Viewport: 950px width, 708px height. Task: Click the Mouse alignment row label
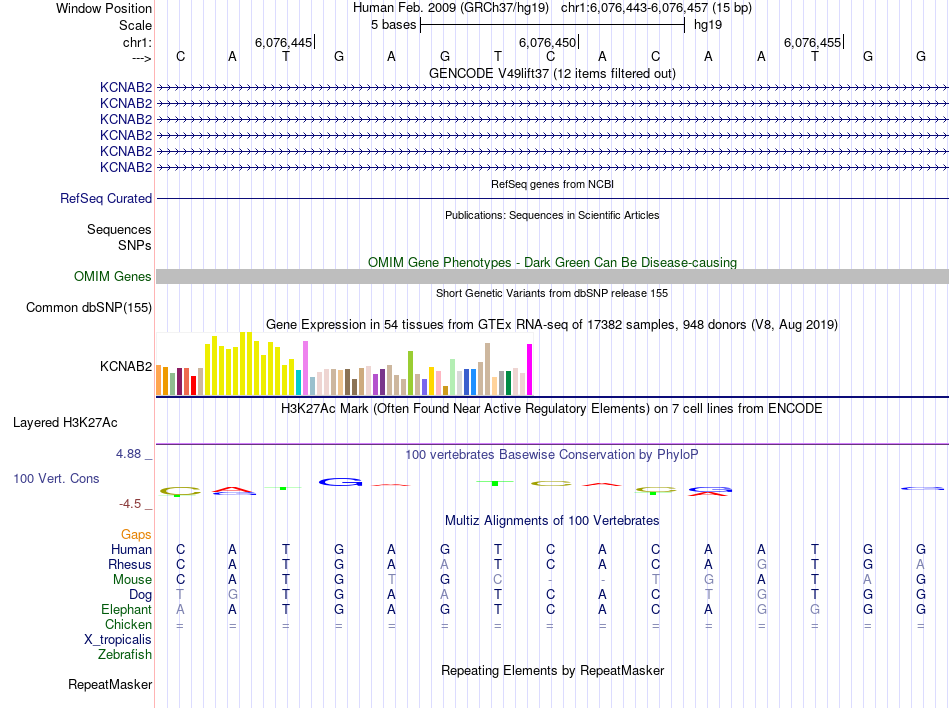tap(132, 580)
